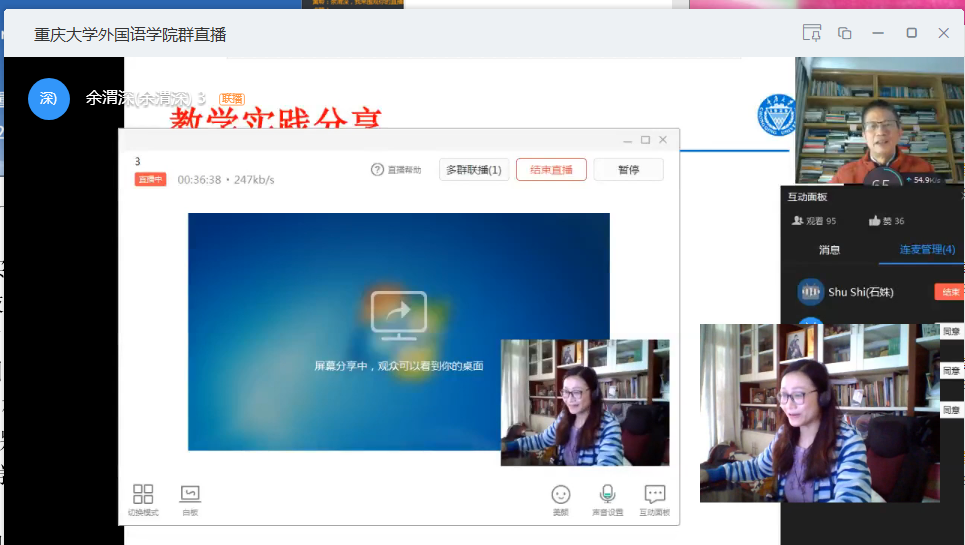The image size is (965, 545).
Task: Maximize the inner live broadcast window
Action: (645, 140)
